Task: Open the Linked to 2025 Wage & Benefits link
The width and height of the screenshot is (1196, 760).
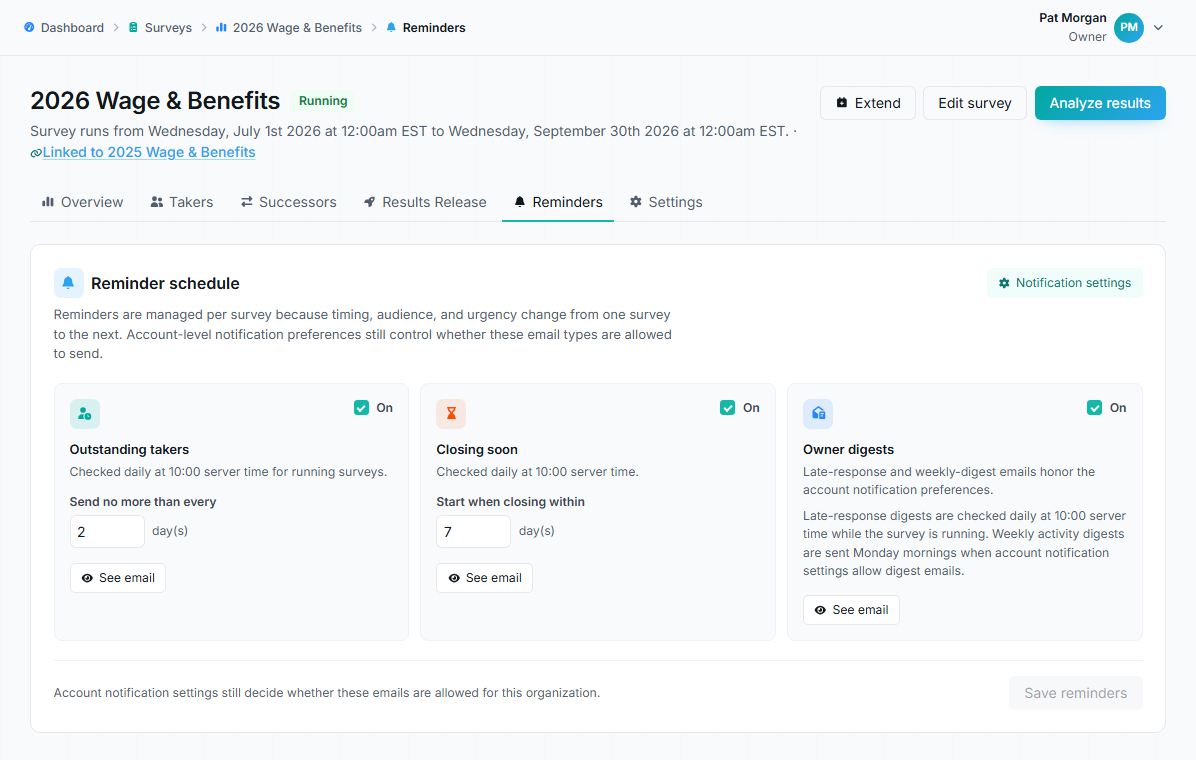Action: [x=149, y=152]
